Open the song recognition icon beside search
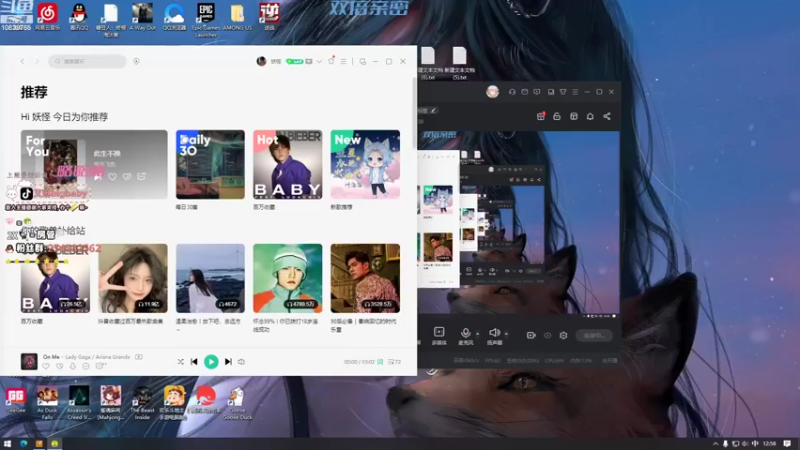 (136, 61)
